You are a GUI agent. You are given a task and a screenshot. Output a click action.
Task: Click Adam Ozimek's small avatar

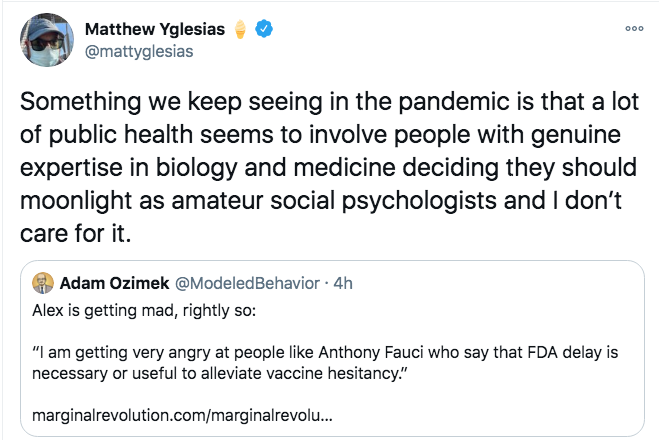click(x=43, y=283)
